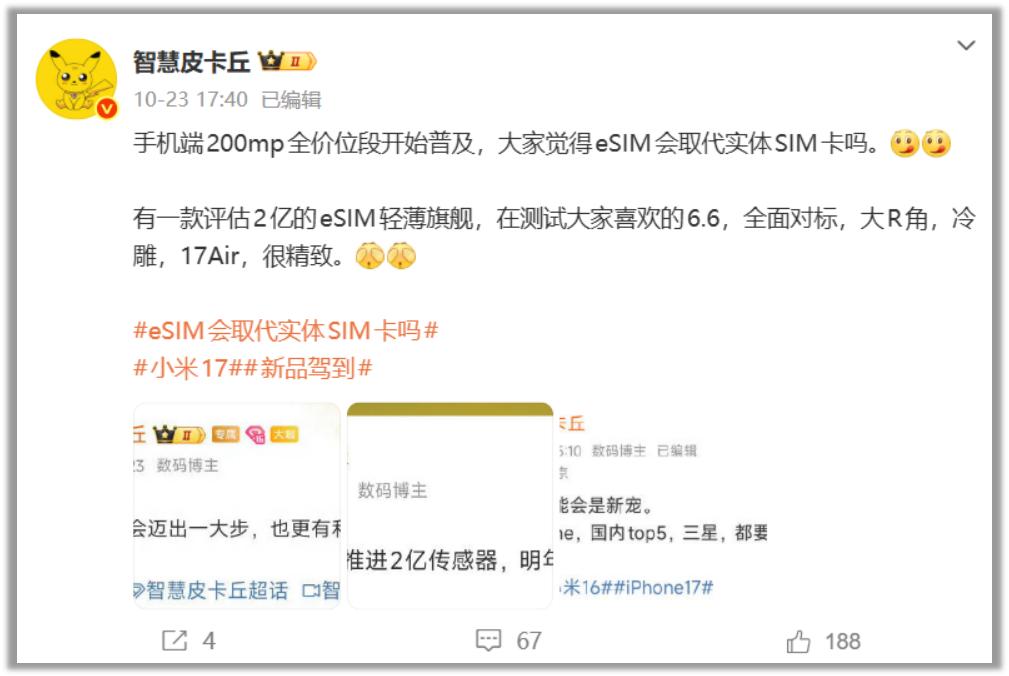Click the post timestamp 10-23 17:40

pos(190,100)
